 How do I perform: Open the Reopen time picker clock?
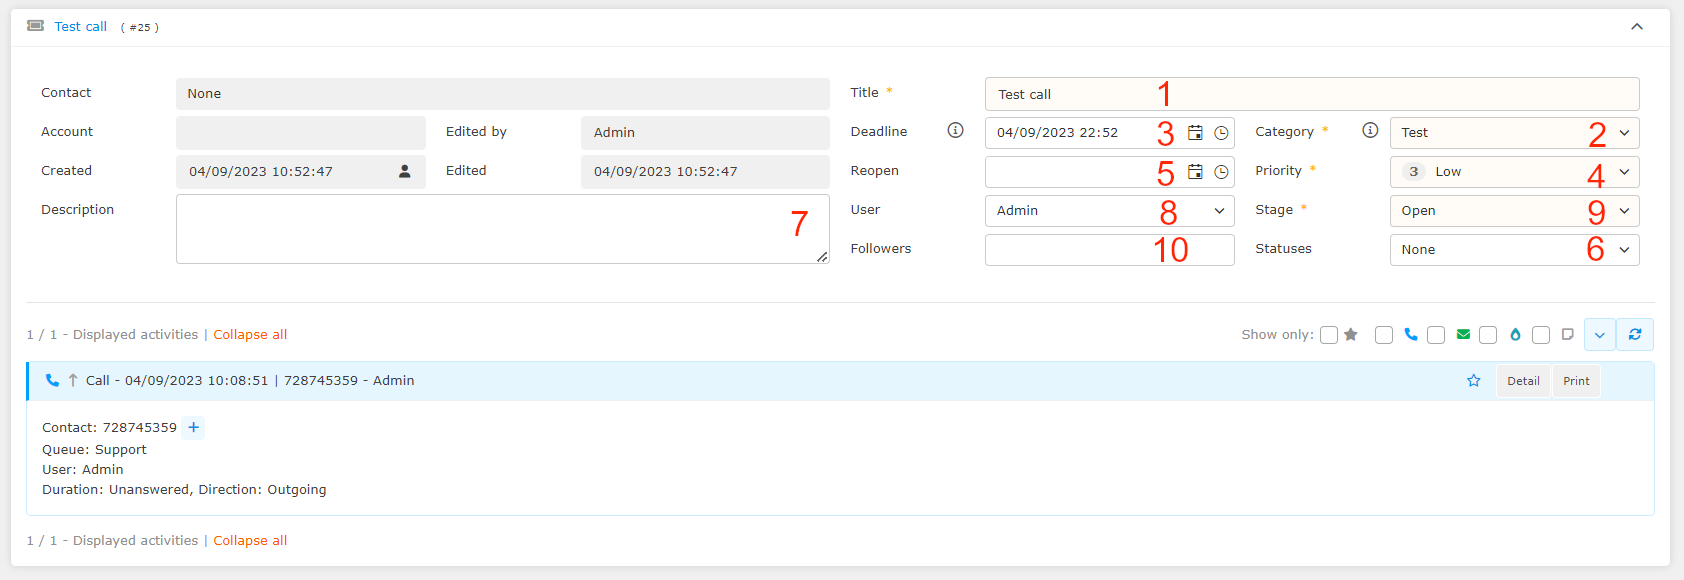1221,172
